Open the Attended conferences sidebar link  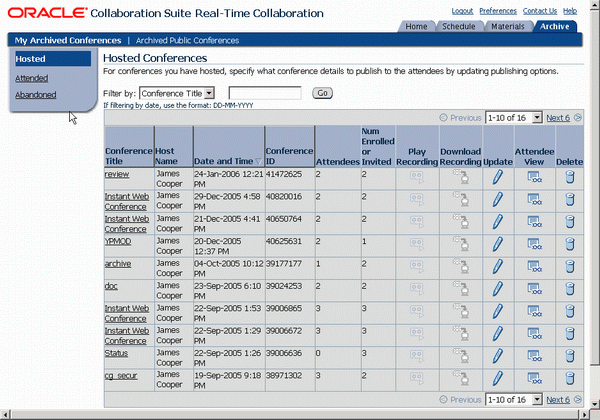click(x=31, y=78)
